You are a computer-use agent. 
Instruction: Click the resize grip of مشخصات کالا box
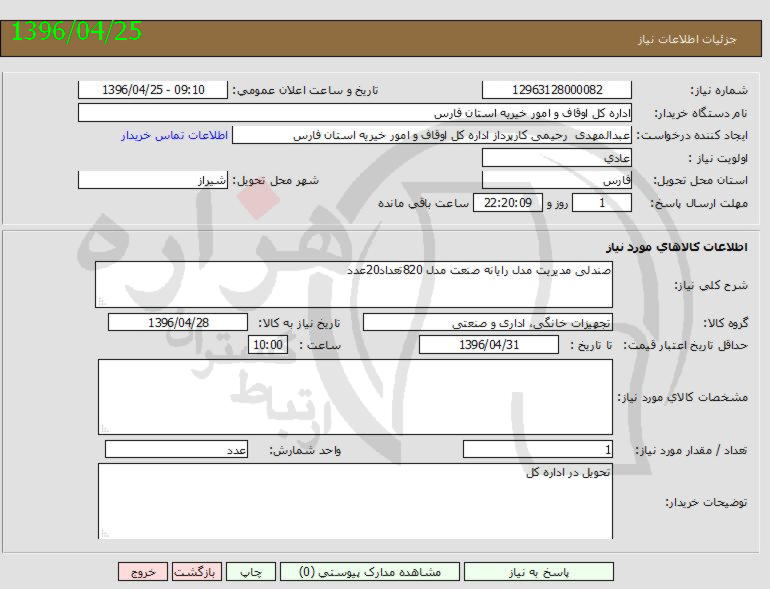tap(105, 429)
